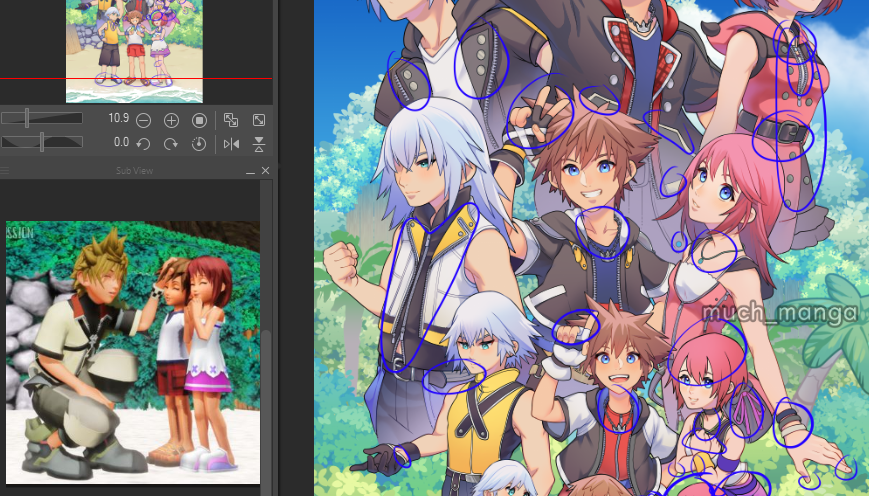Image resolution: width=869 pixels, height=496 pixels.
Task: Click the Sub View panel title
Action: click(134, 171)
